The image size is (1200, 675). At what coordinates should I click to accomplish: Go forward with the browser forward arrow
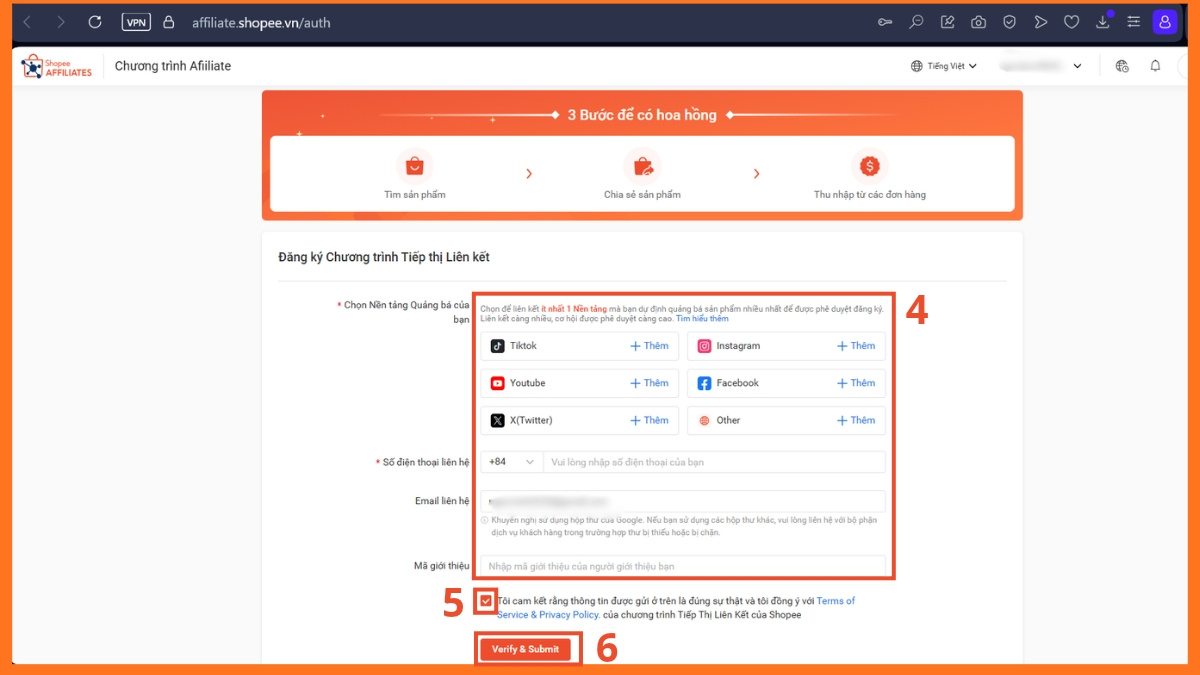(61, 22)
